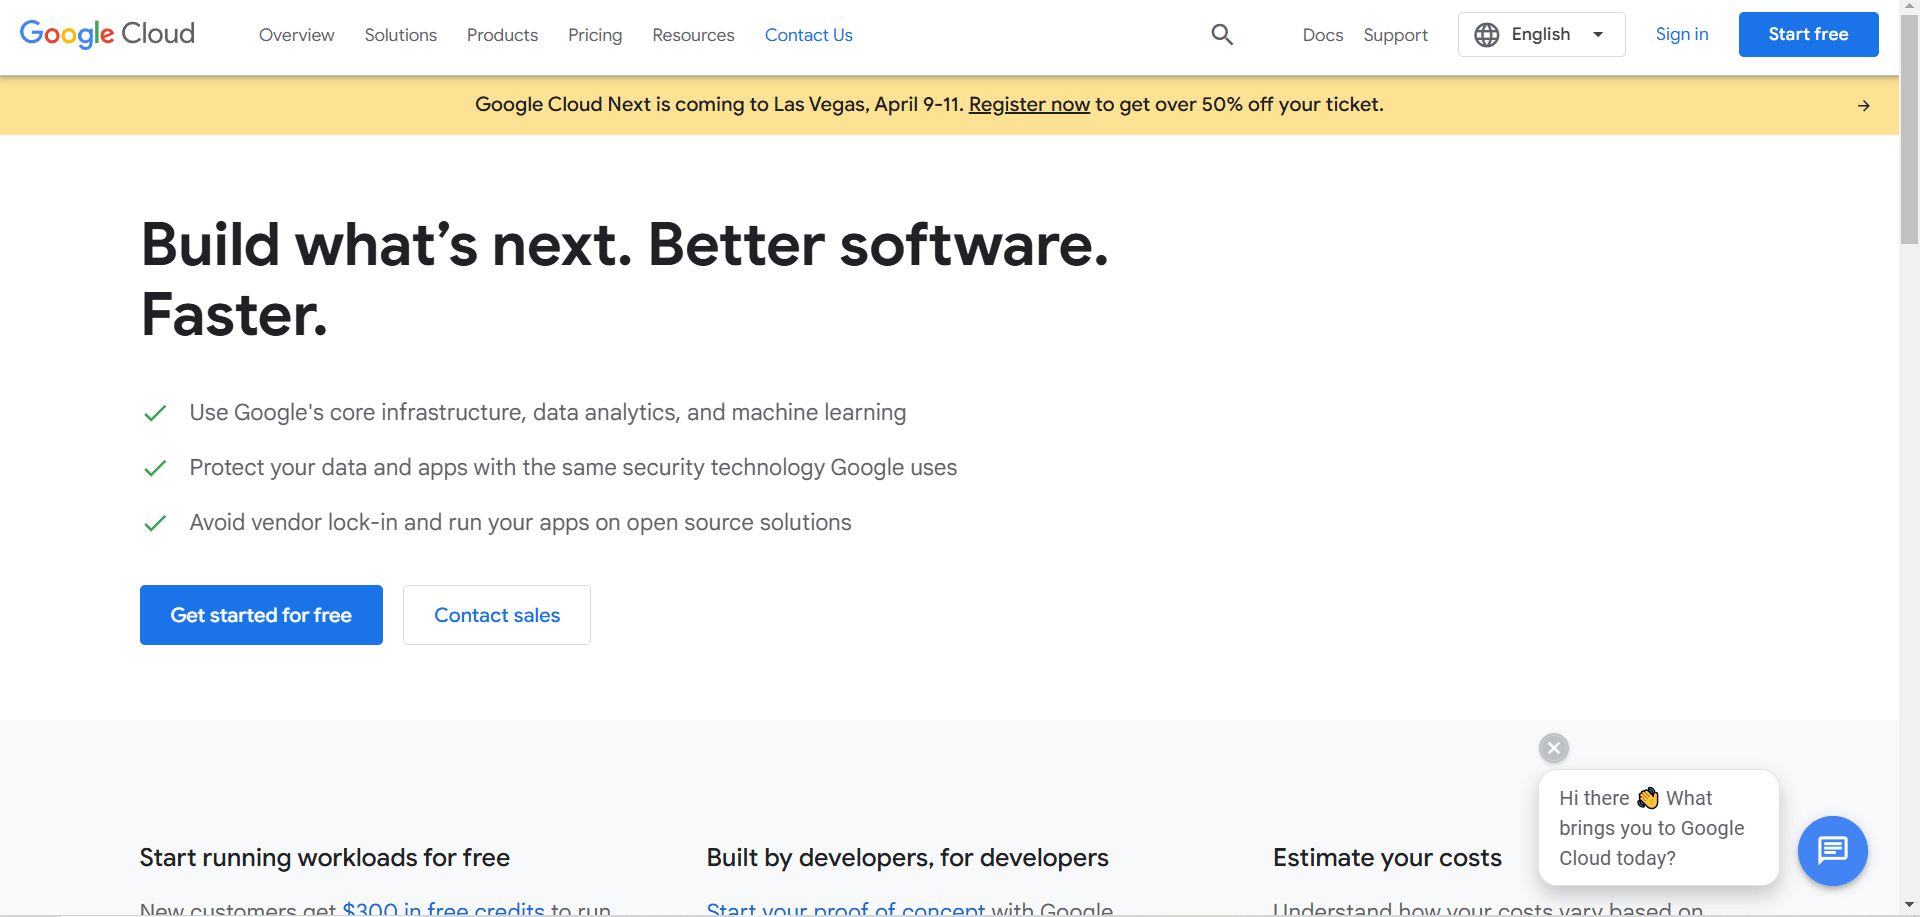Click the Google Cloud logo
Viewport: 1920px width, 917px height.
point(106,34)
